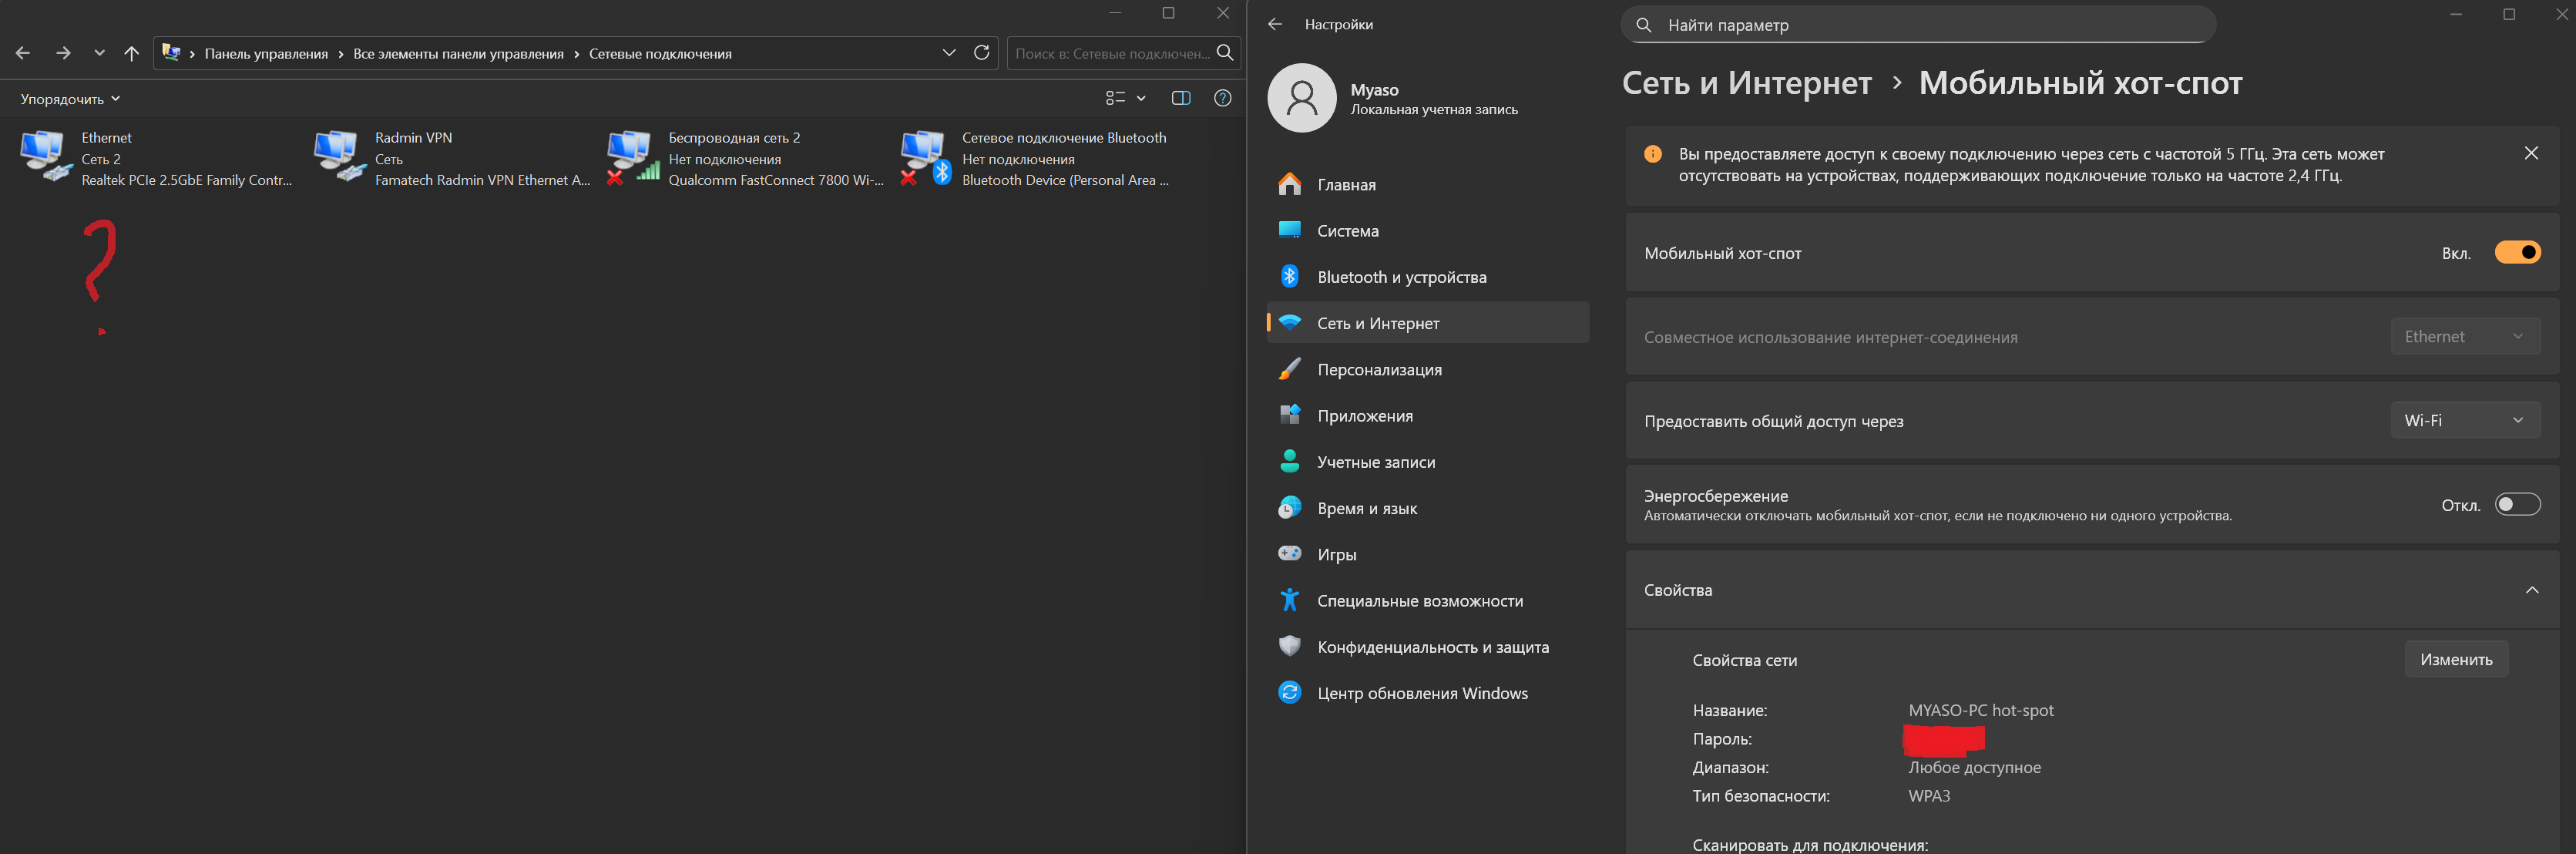Open Учетные записи section
The height and width of the screenshot is (854, 2576).
click(x=1427, y=462)
